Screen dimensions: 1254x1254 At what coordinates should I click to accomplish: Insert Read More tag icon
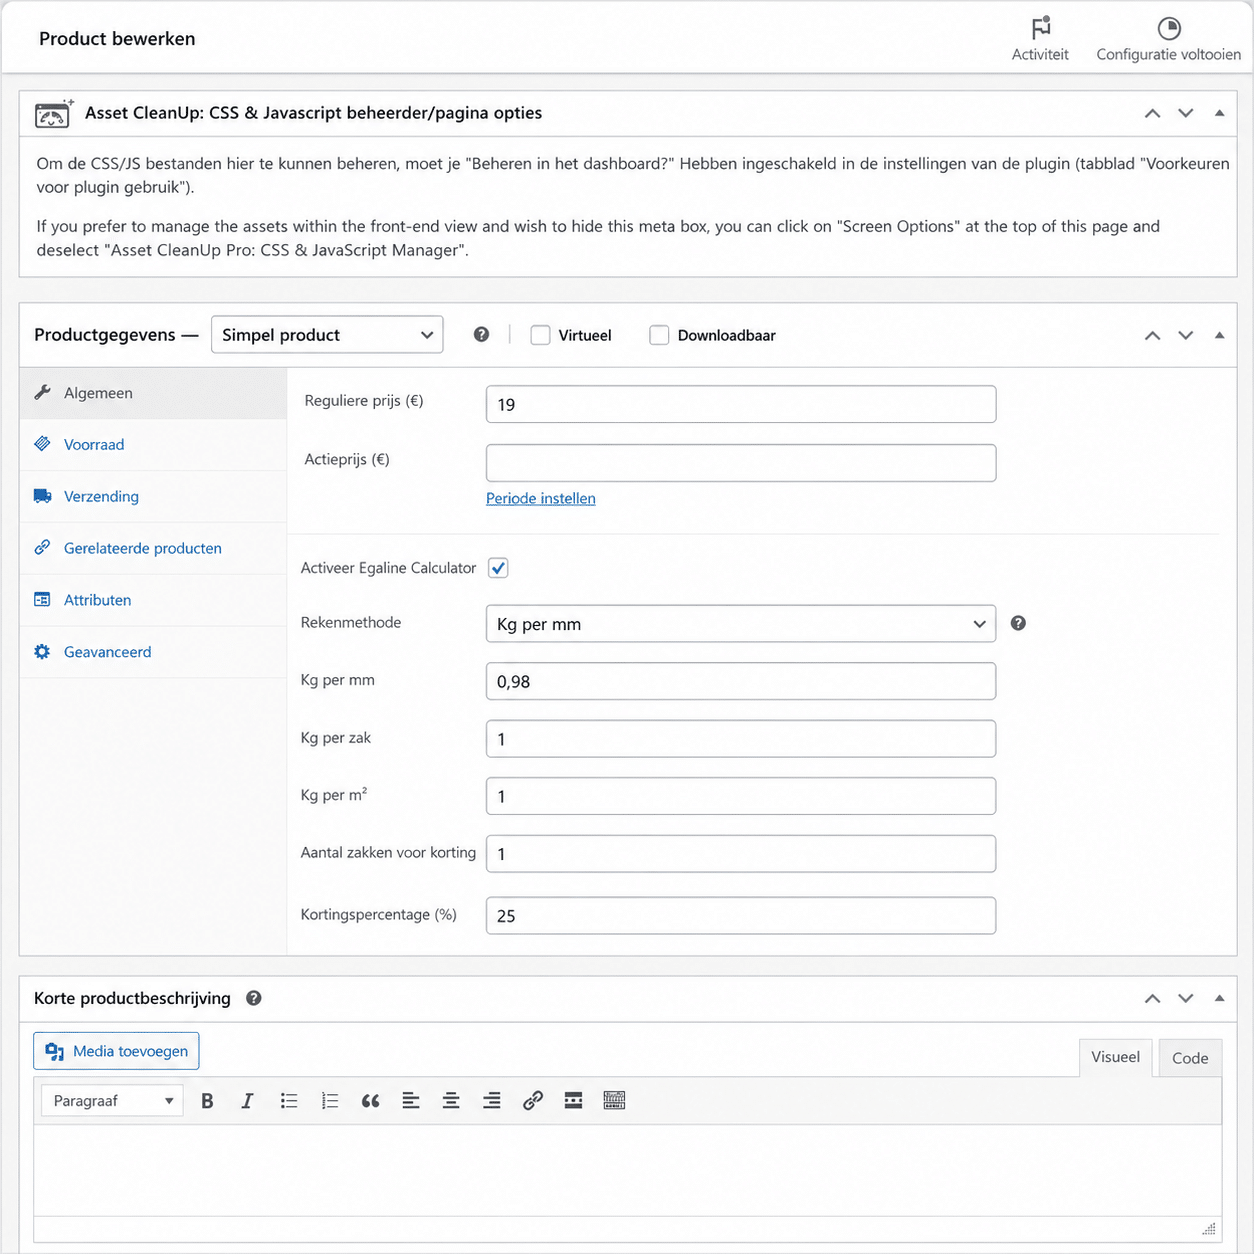pos(573,1101)
